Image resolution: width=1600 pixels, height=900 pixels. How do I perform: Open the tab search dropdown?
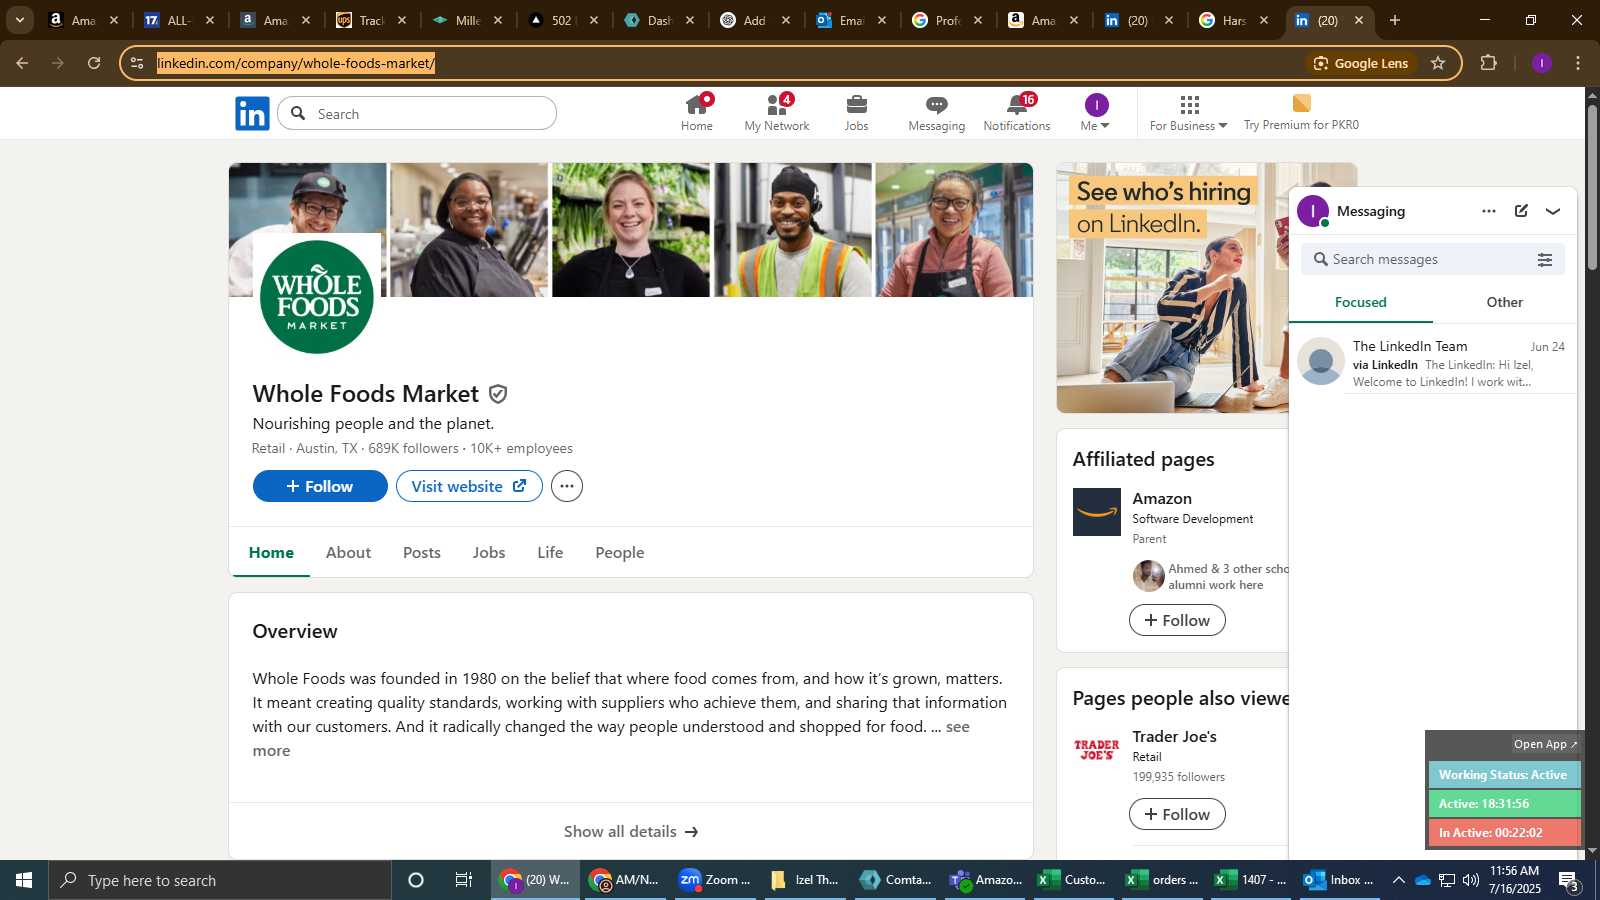pos(19,20)
